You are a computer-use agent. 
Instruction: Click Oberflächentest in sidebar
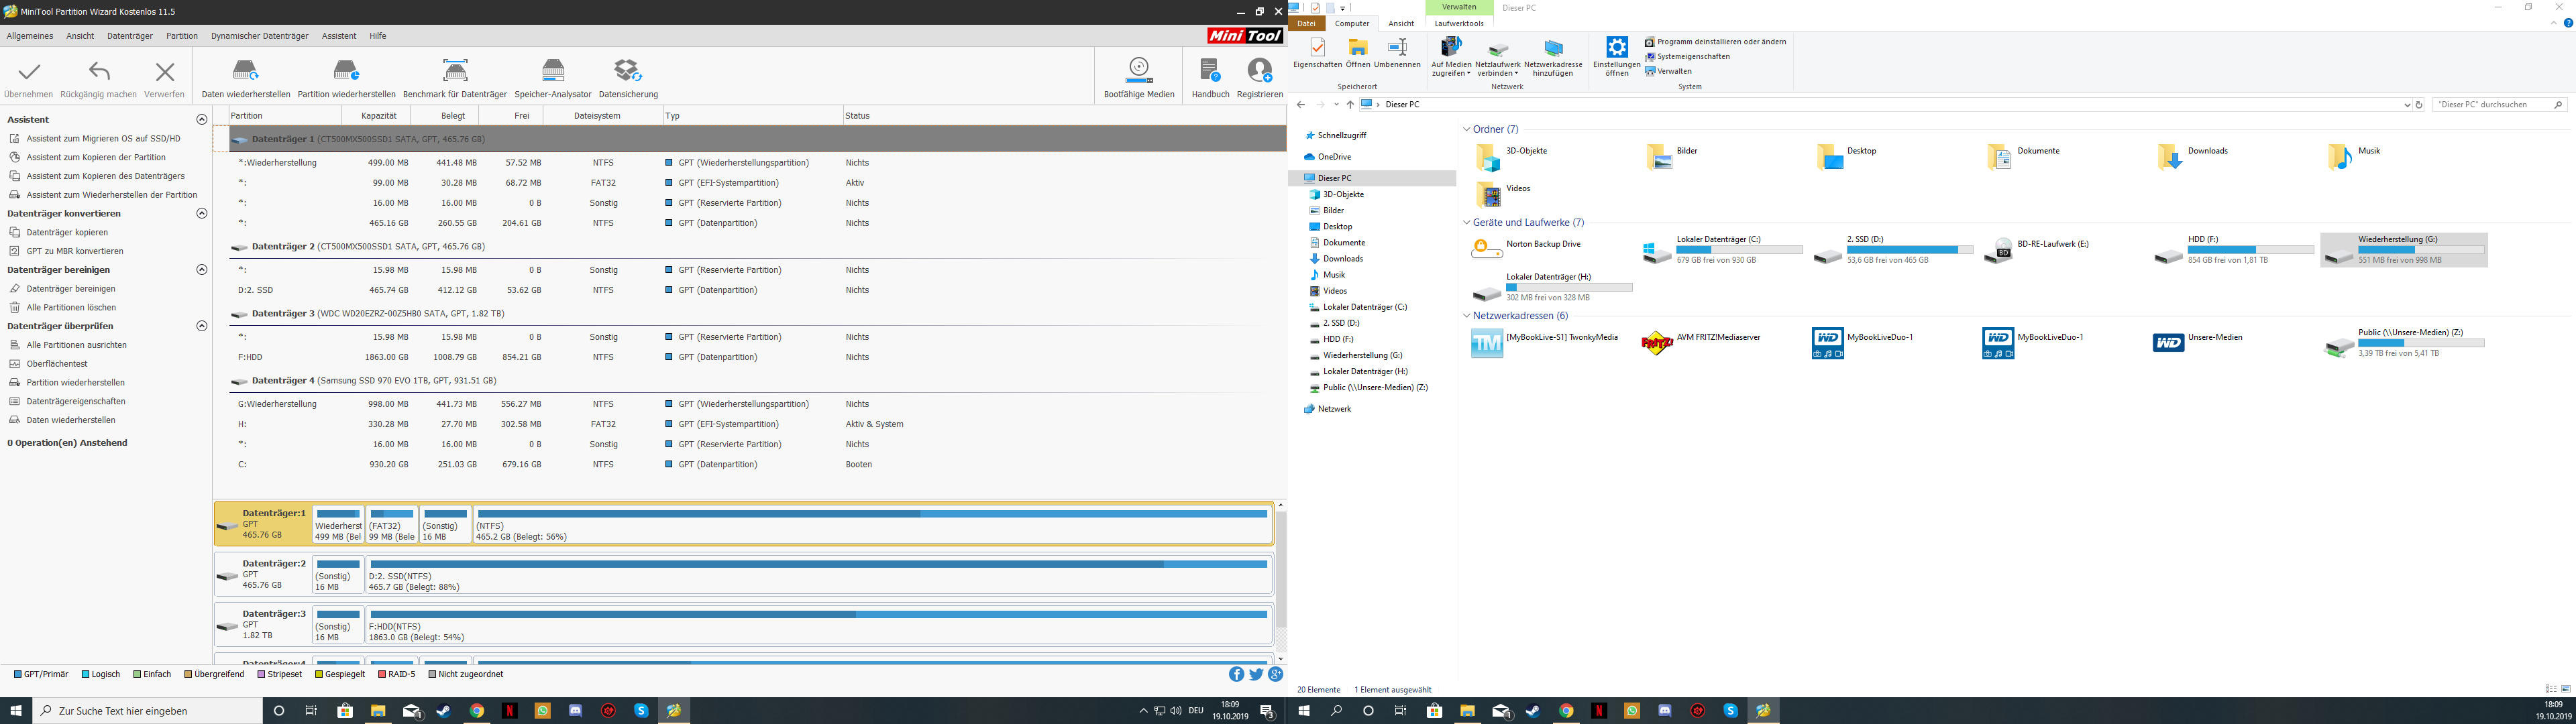[x=57, y=364]
